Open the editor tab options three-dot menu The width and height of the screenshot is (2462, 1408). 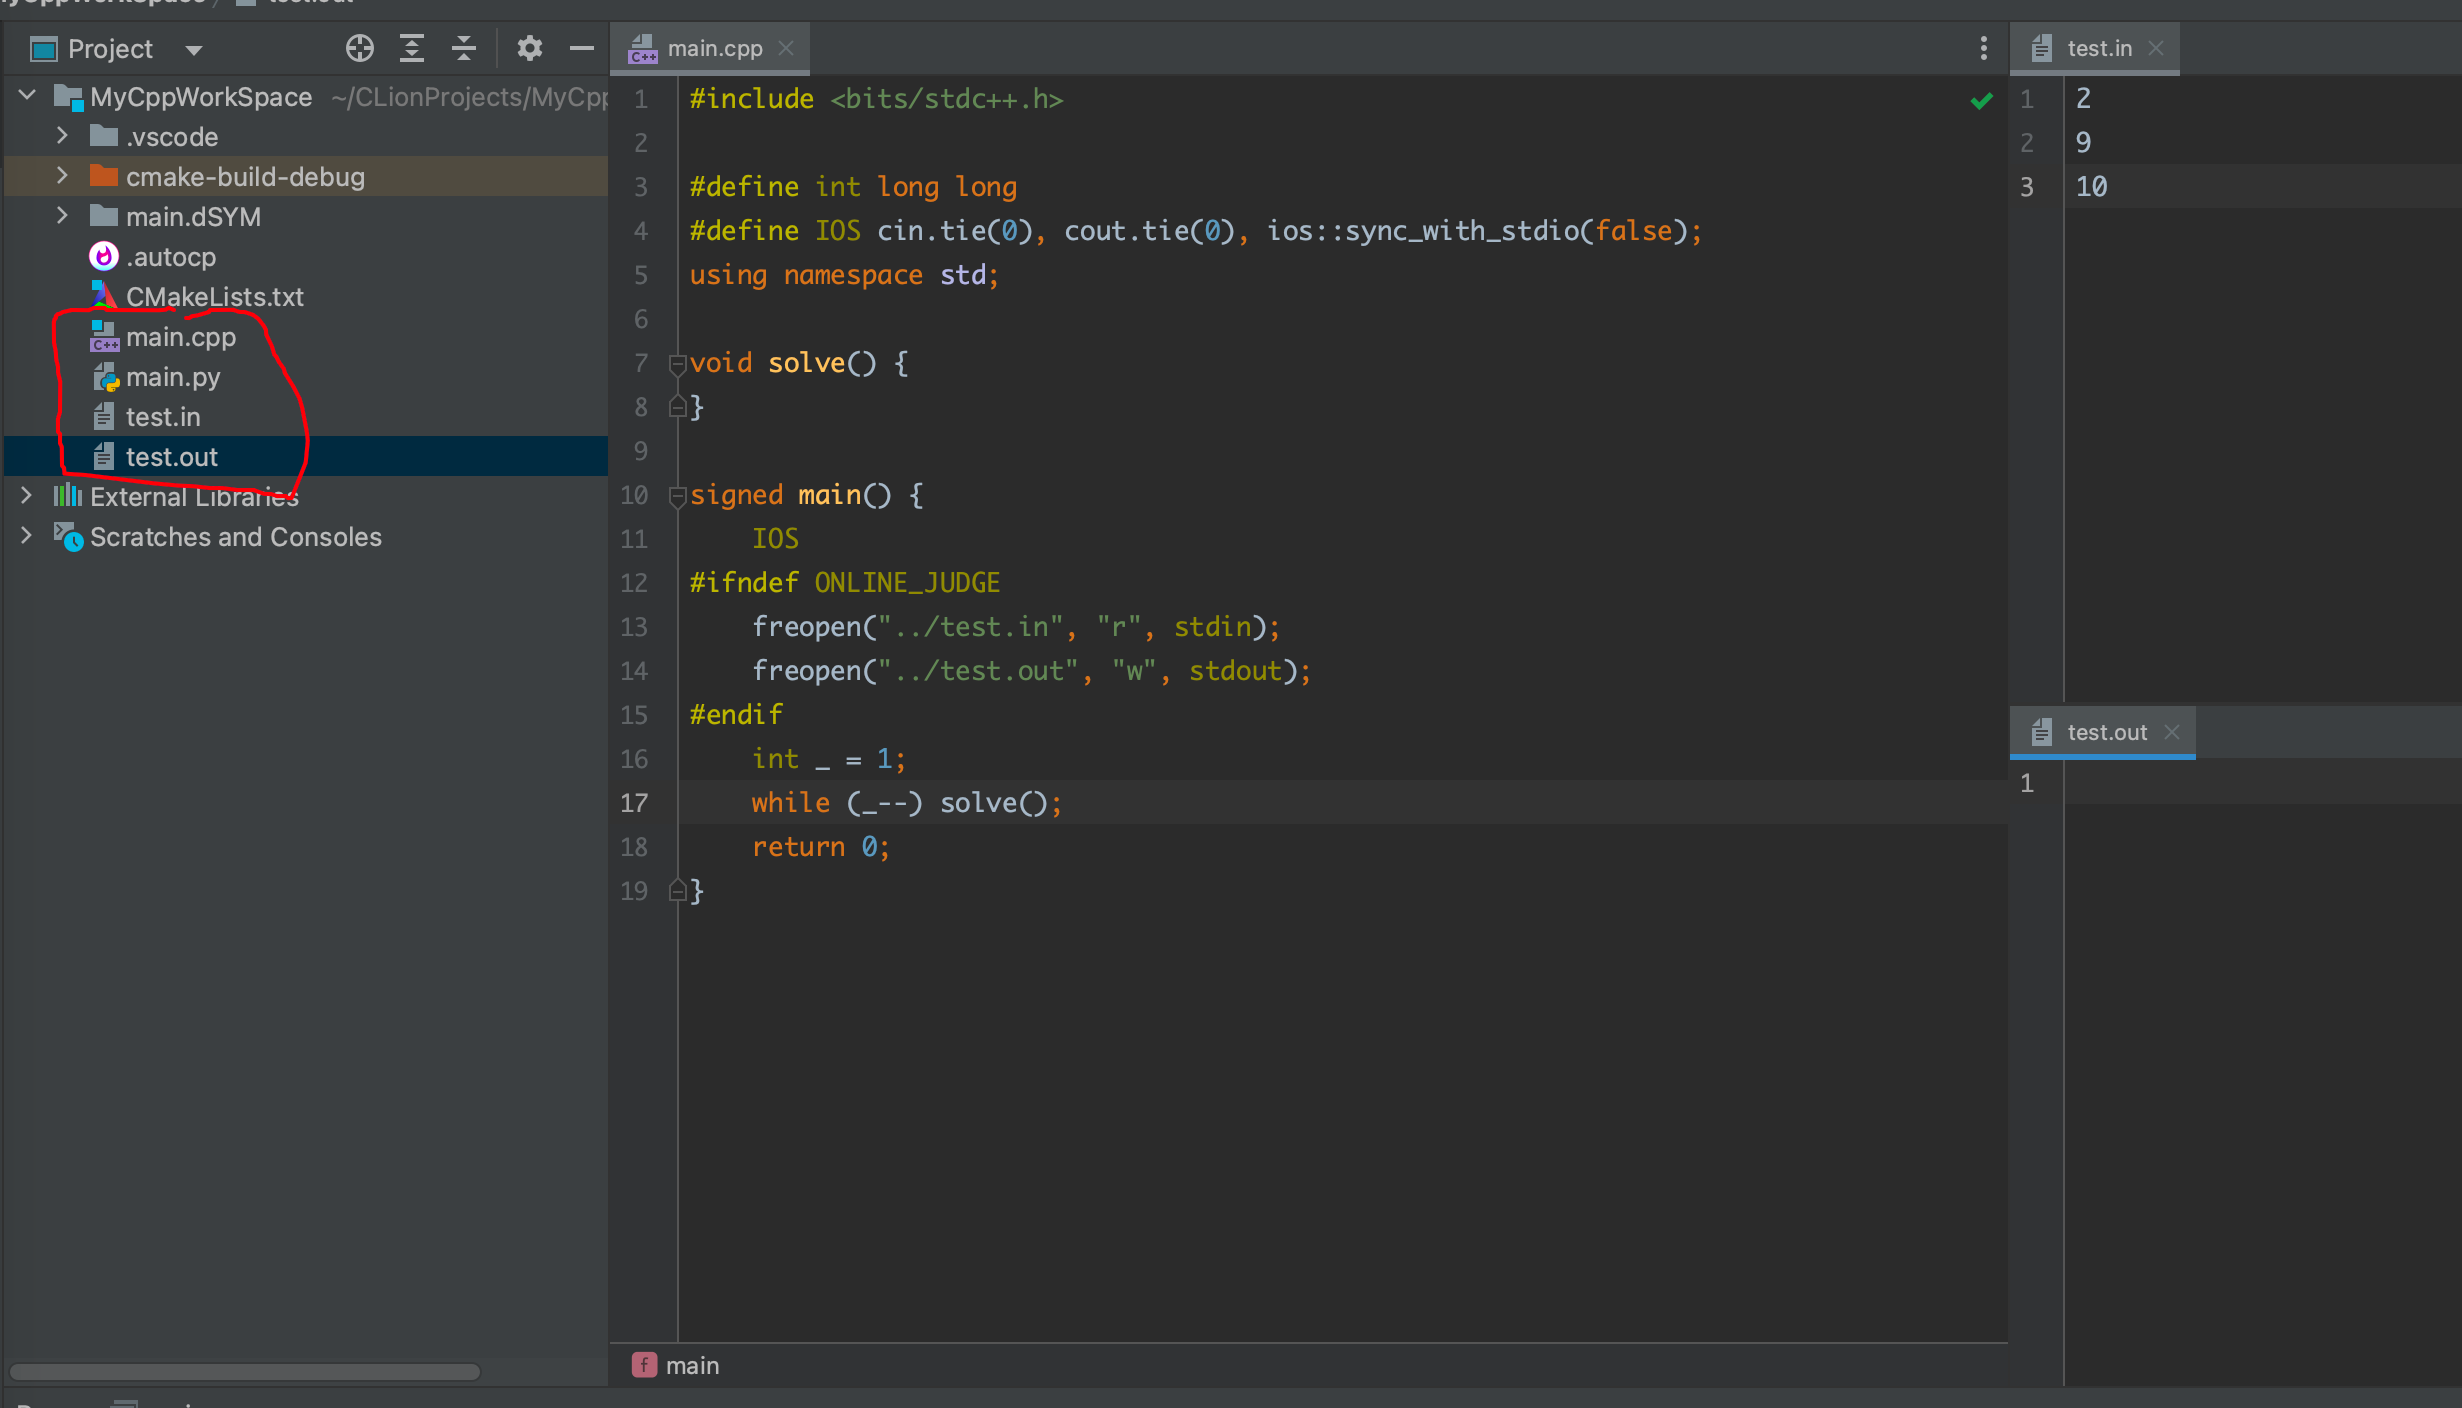point(1983,48)
